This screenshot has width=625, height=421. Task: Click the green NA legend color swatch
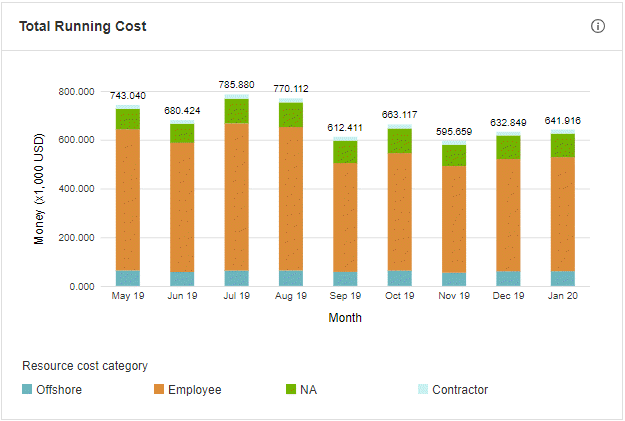(x=291, y=389)
